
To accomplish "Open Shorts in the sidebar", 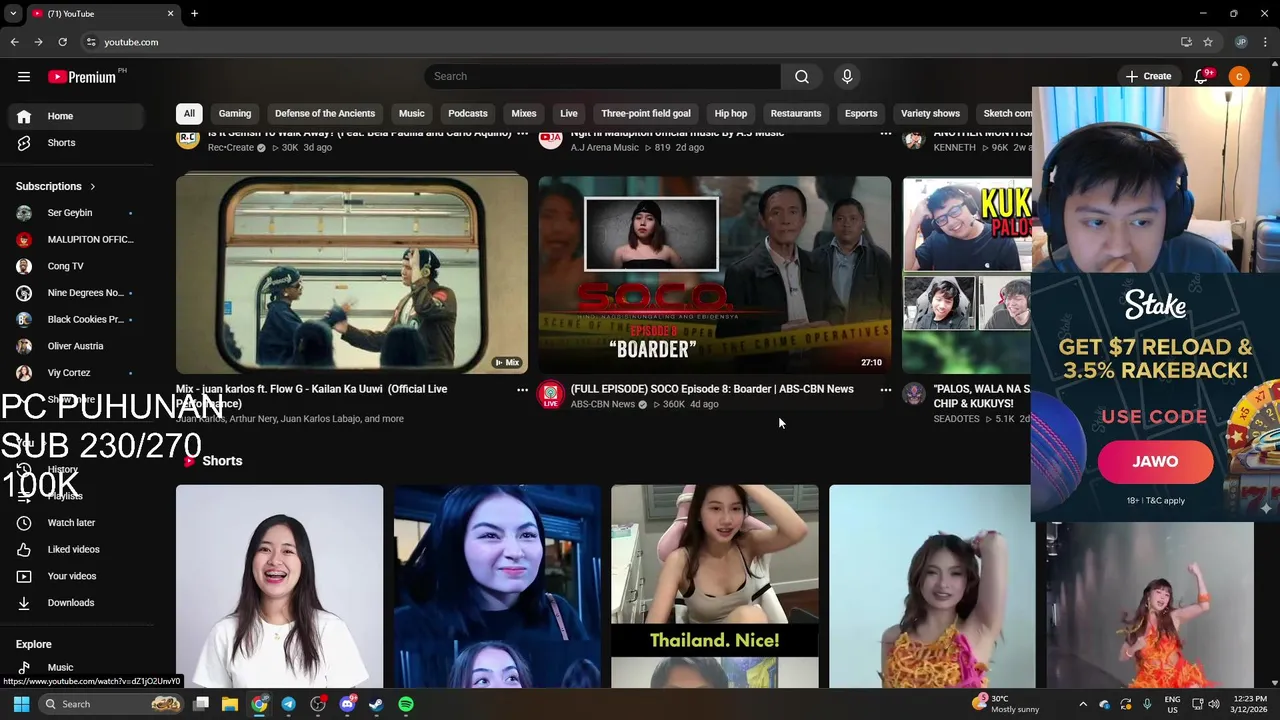I will (x=77, y=143).
